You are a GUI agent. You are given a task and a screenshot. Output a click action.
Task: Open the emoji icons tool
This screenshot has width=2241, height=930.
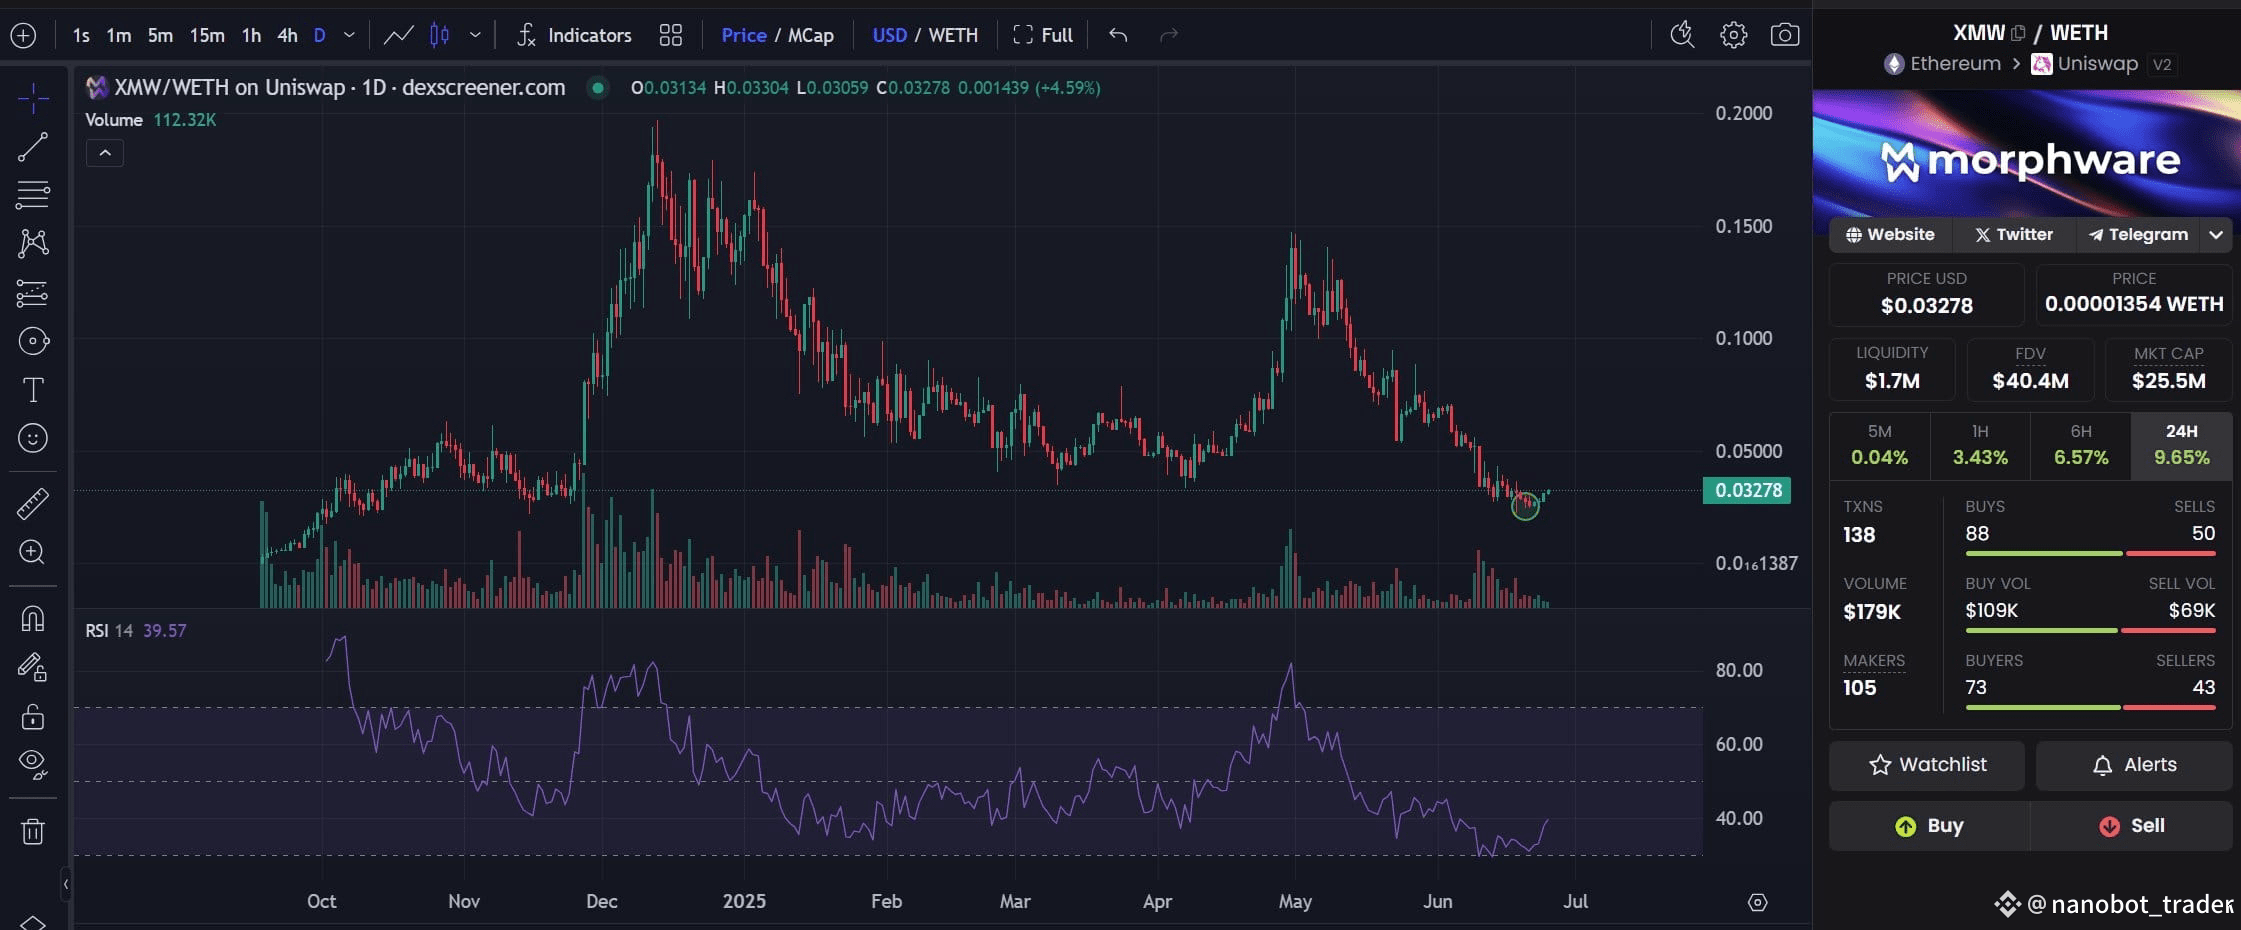pyautogui.click(x=33, y=438)
